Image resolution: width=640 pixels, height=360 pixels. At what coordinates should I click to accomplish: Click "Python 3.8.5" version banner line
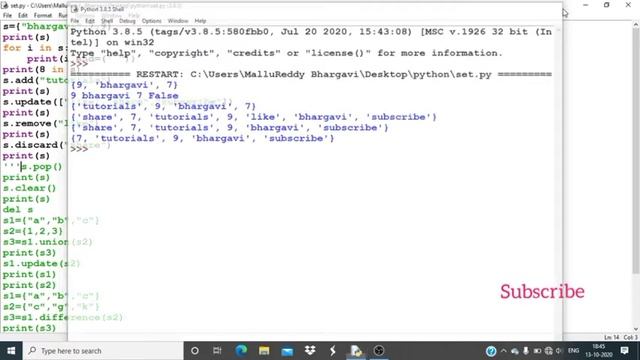coord(311,32)
